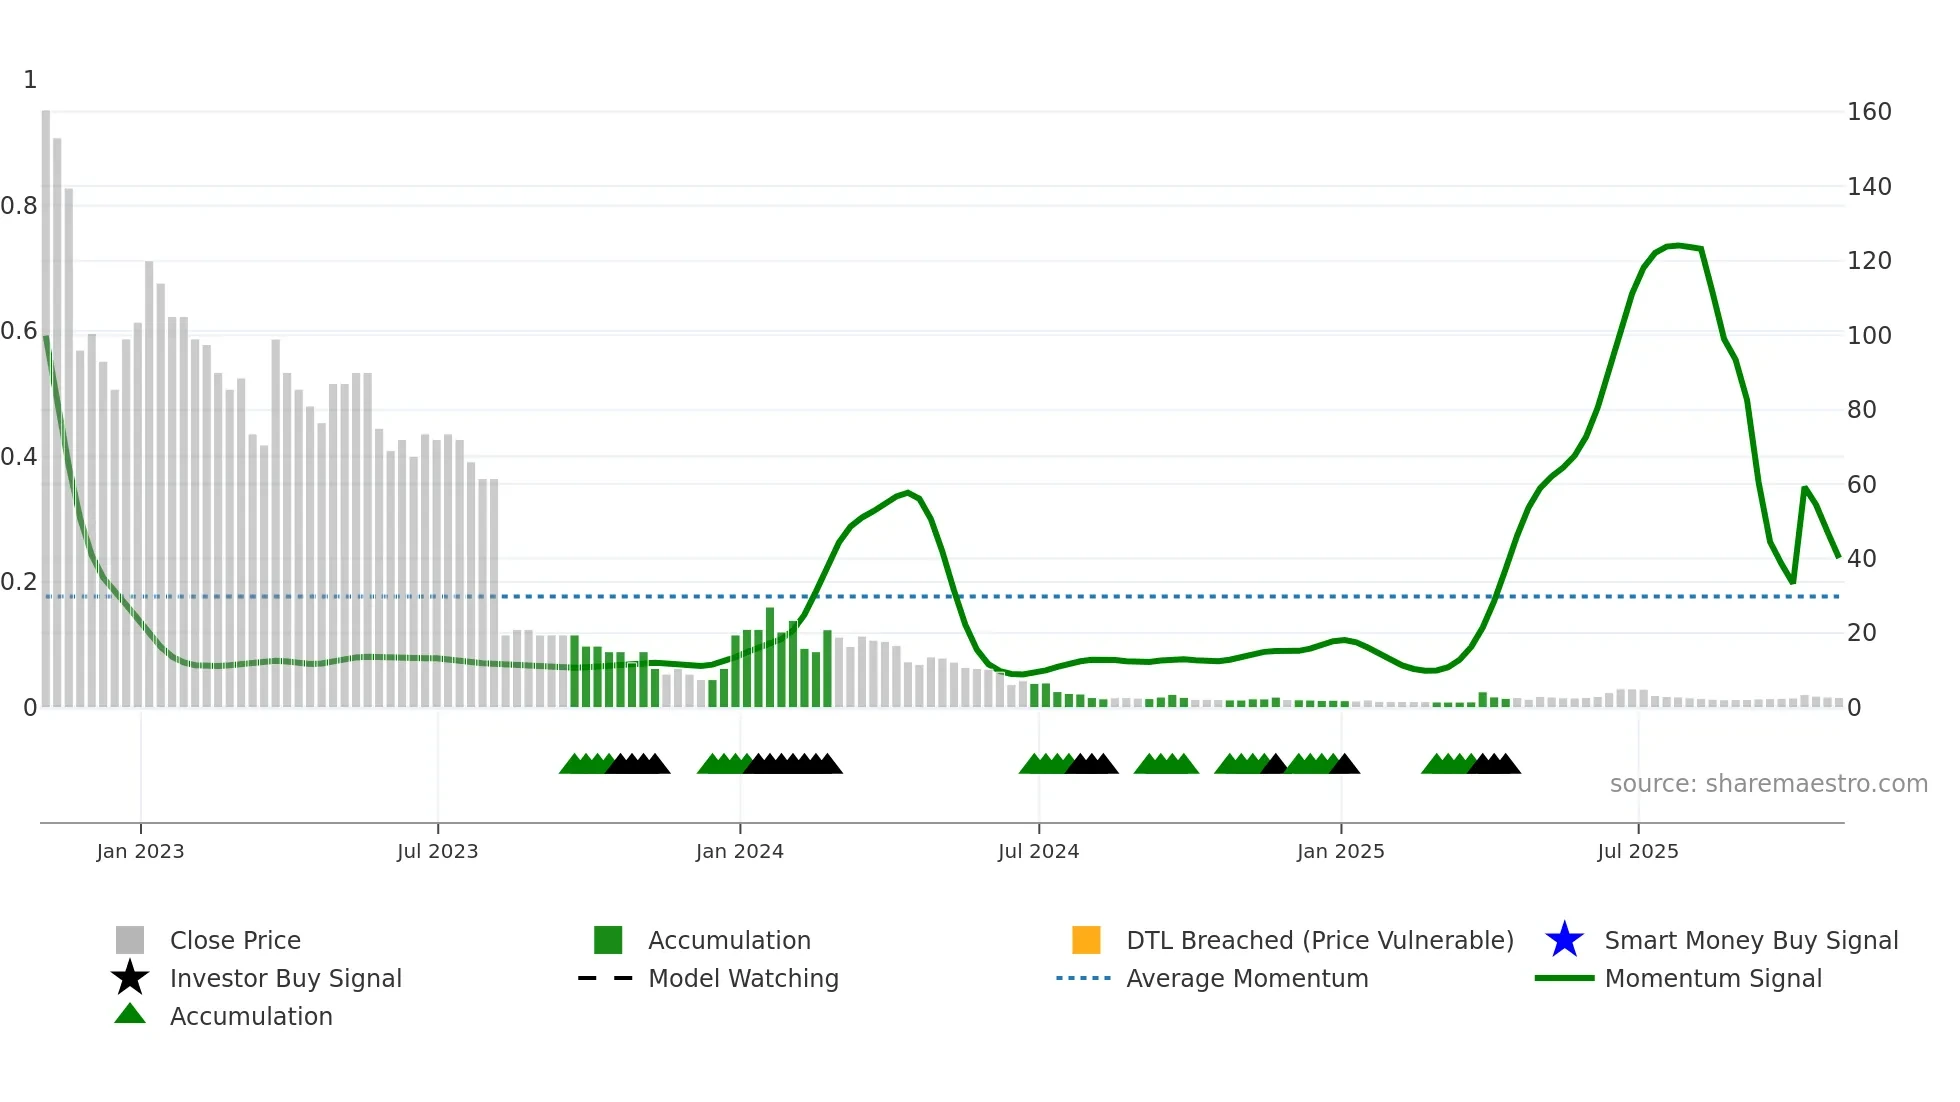Click the blue star Smart Money icon
1960x1102 pixels.
coord(1564,940)
